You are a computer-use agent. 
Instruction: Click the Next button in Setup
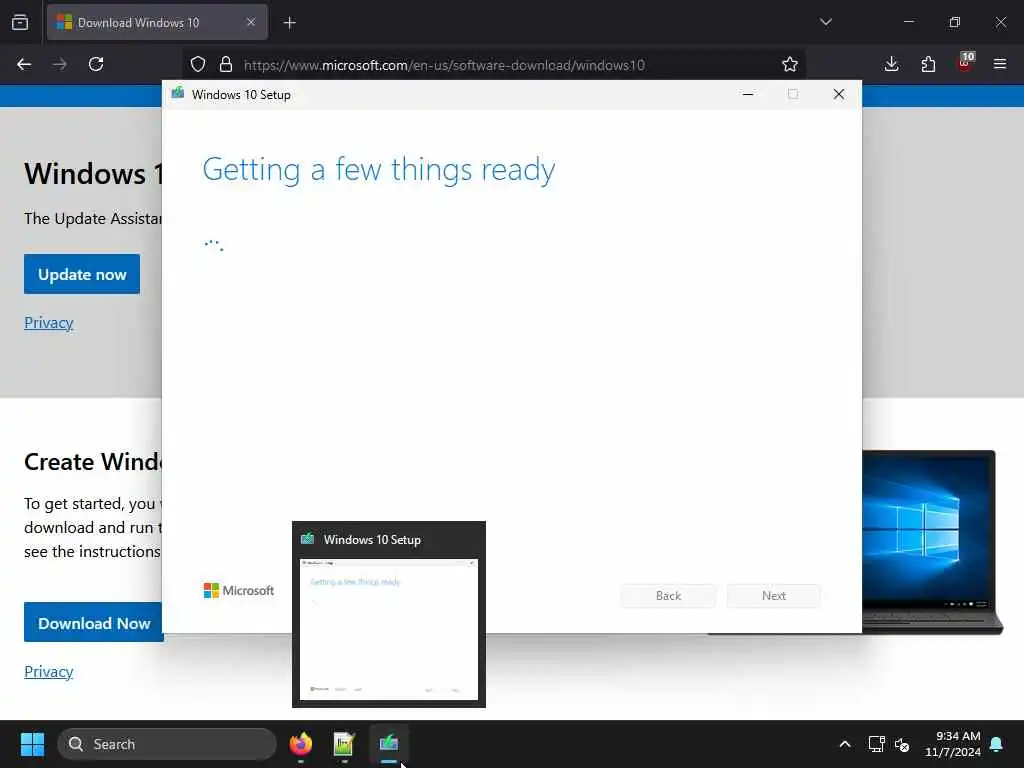coord(774,596)
